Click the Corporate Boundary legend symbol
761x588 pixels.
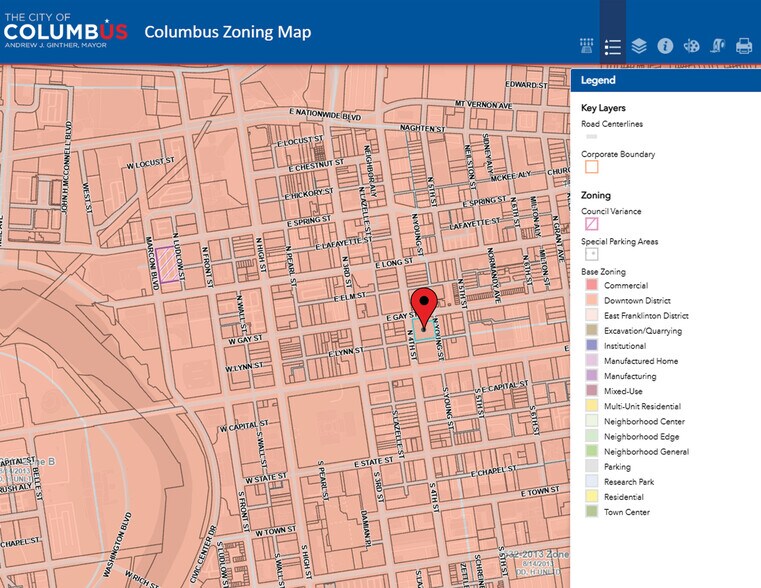click(592, 168)
